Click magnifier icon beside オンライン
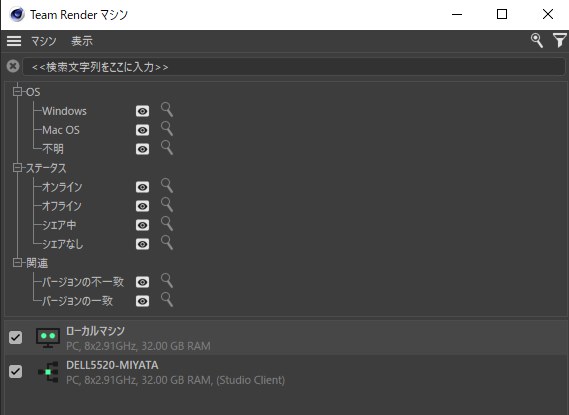The height and width of the screenshot is (415, 569). 167,186
